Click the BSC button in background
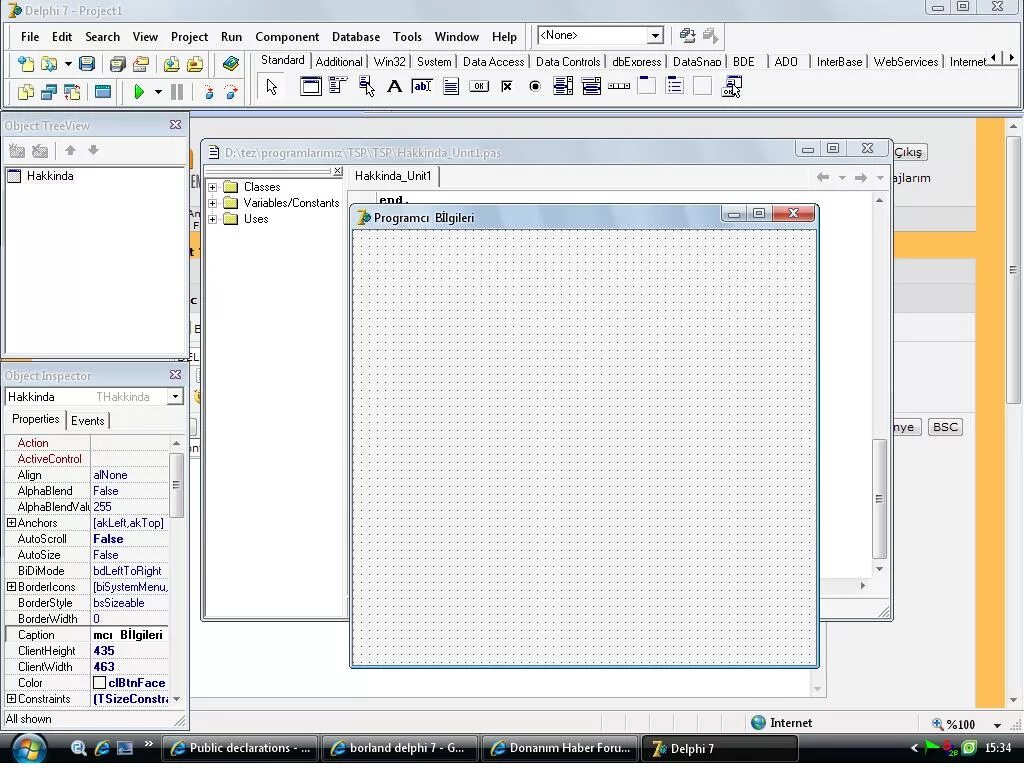This screenshot has height=768, width=1024. pos(945,428)
